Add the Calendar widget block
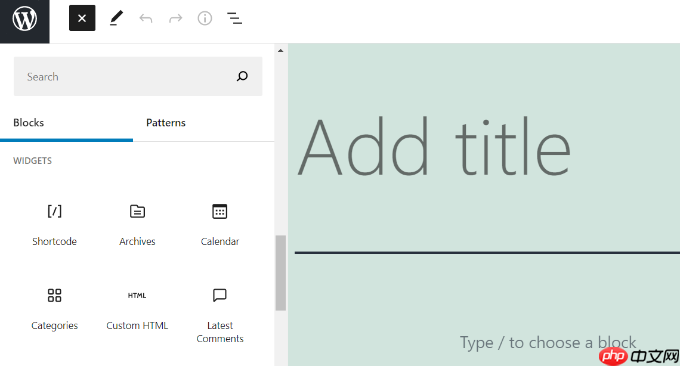The width and height of the screenshot is (680, 366). point(219,225)
